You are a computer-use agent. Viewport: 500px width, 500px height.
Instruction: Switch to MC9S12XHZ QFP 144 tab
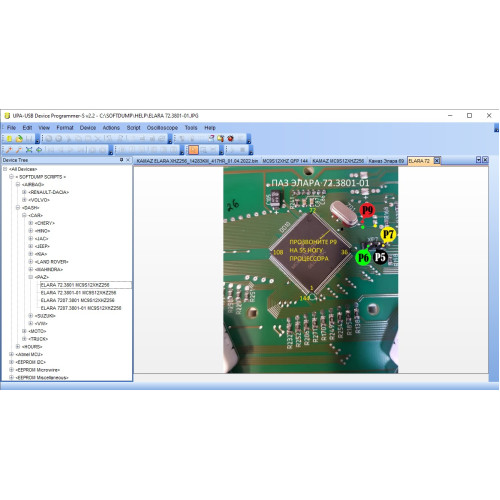(x=285, y=161)
